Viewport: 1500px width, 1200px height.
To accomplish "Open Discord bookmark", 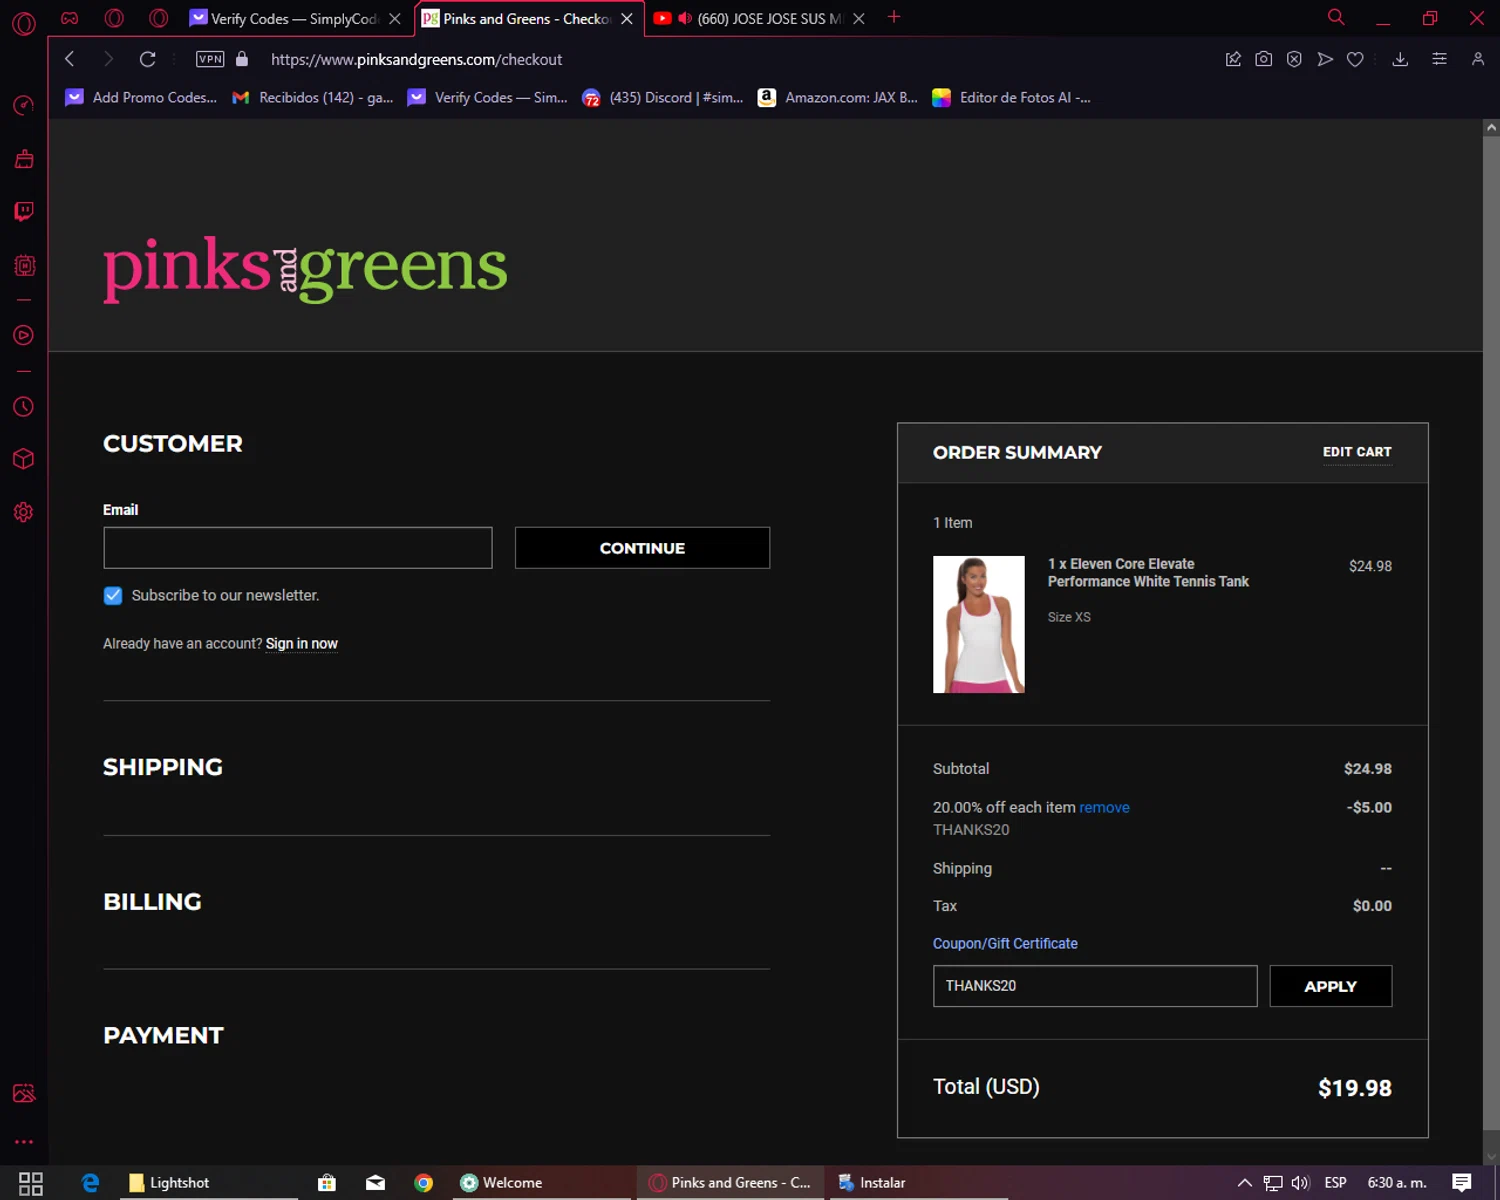I will tap(663, 97).
